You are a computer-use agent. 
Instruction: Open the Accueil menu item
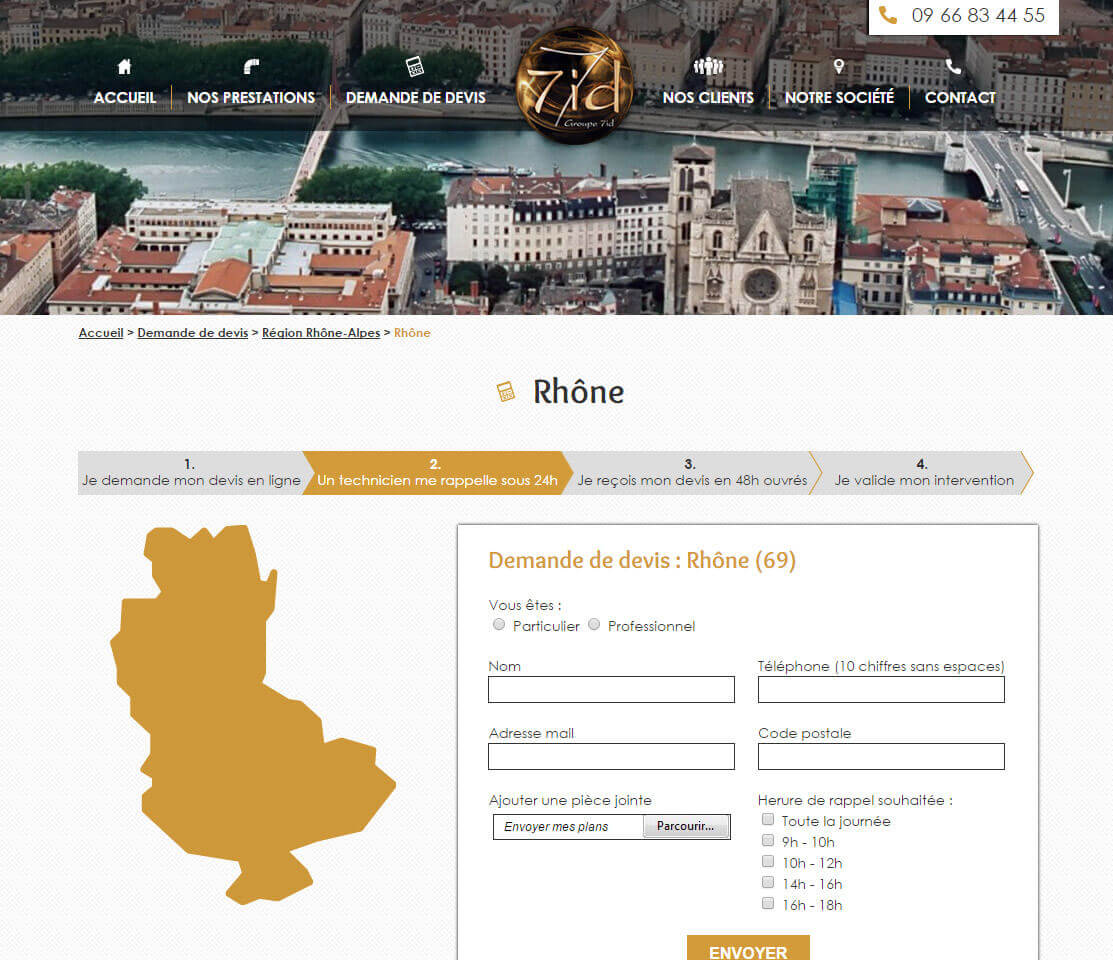tap(125, 98)
